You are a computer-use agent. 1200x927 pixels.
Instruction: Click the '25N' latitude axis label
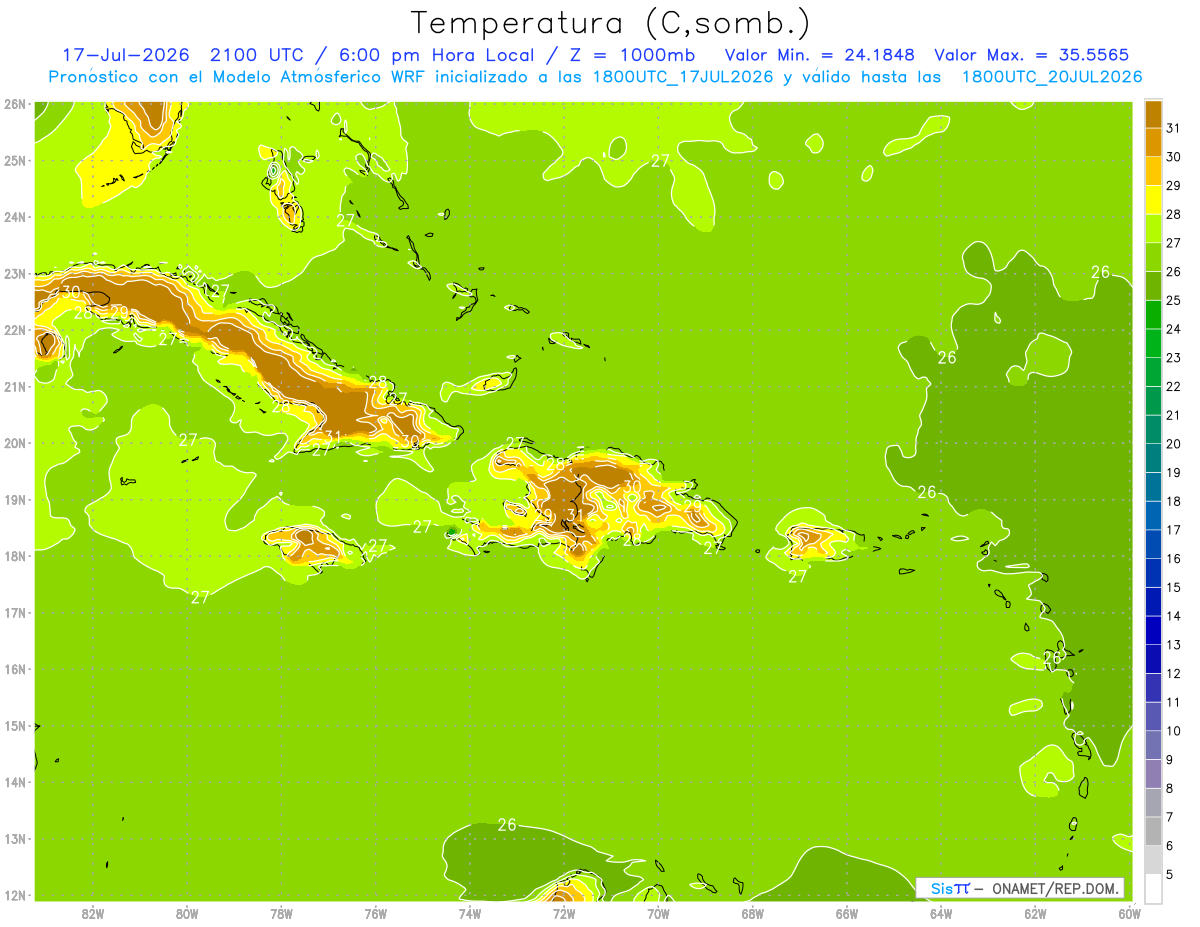coord(14,160)
